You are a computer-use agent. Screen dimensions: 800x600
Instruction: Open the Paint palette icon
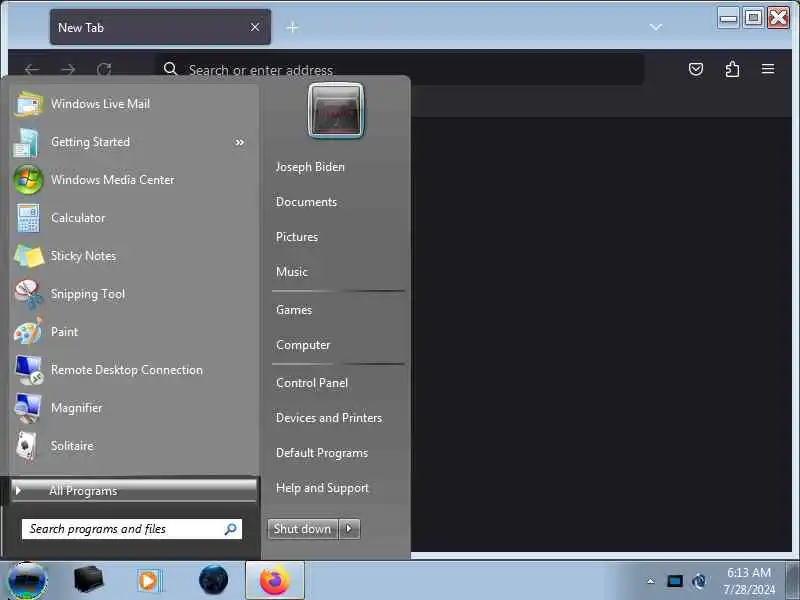coord(29,332)
